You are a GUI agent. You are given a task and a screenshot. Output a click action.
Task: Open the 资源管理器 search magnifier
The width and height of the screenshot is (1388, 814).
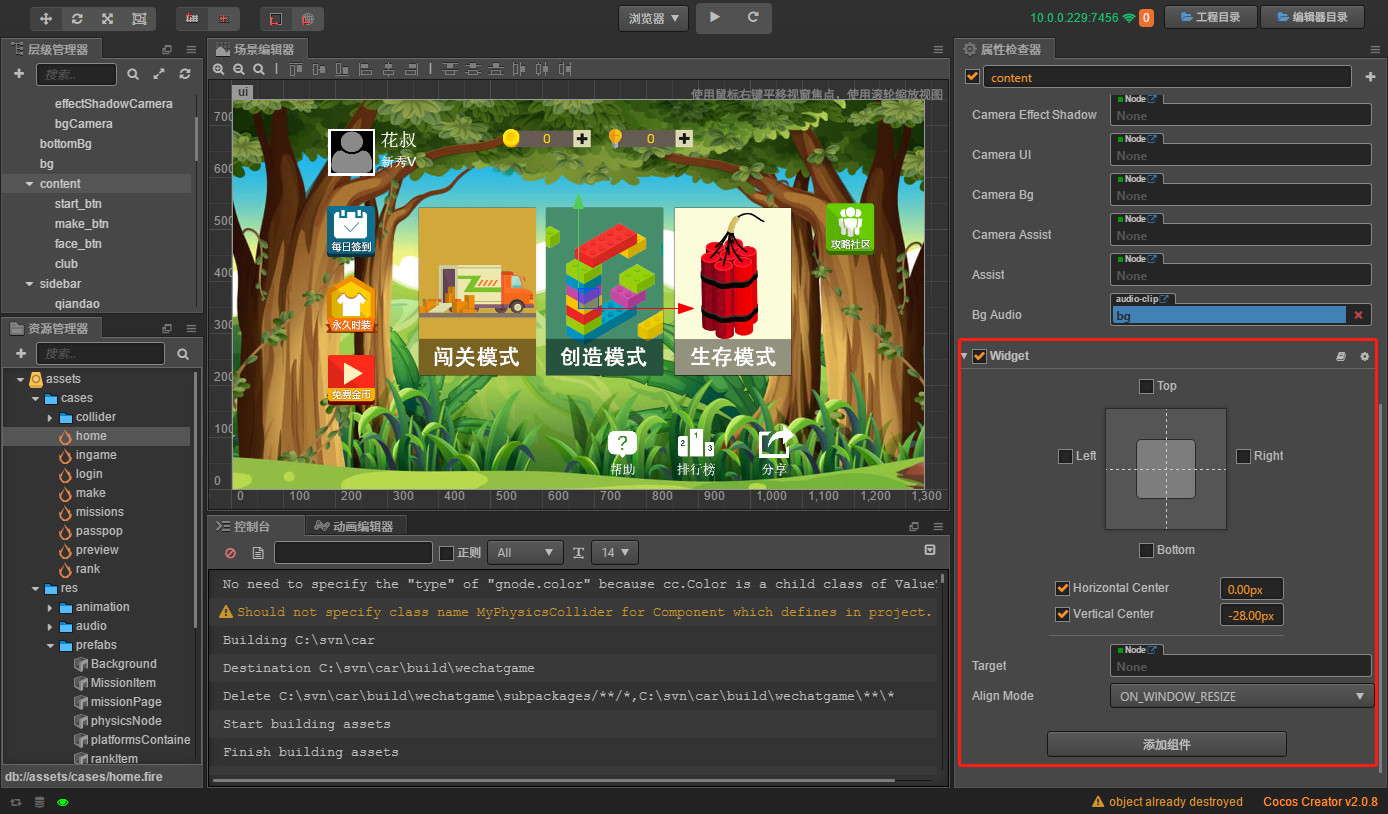tap(183, 355)
